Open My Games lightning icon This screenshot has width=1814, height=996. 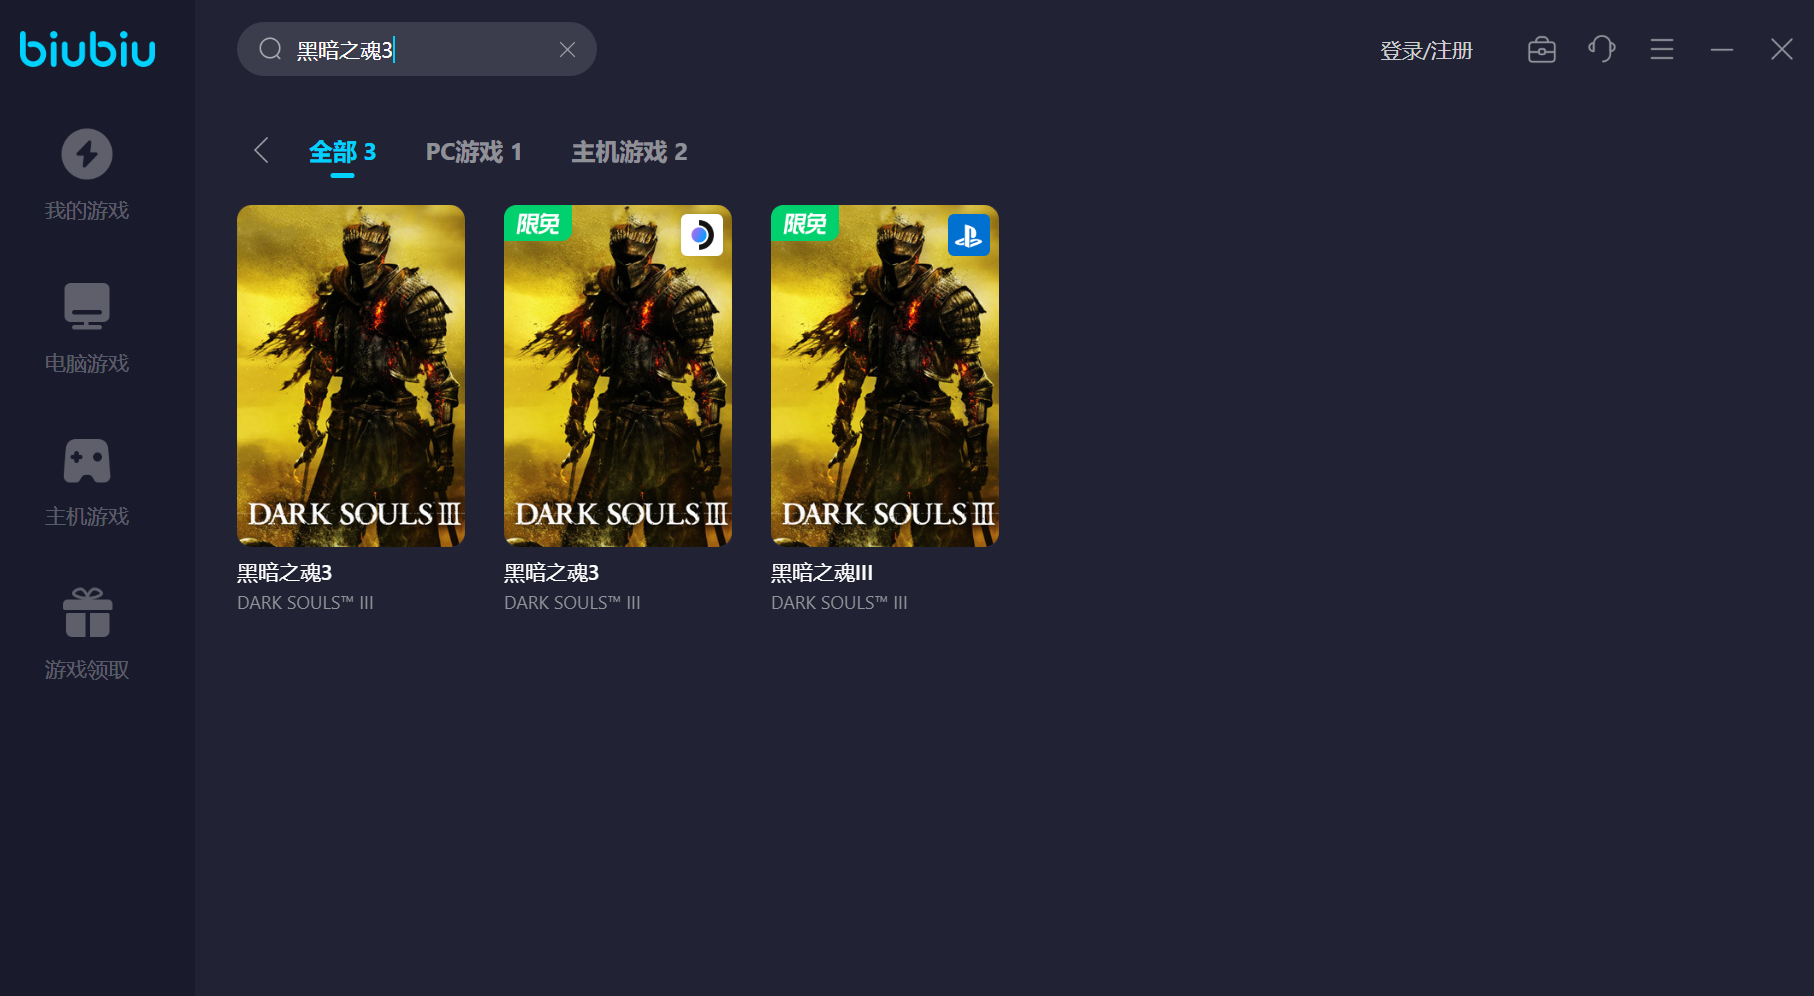[x=87, y=155]
